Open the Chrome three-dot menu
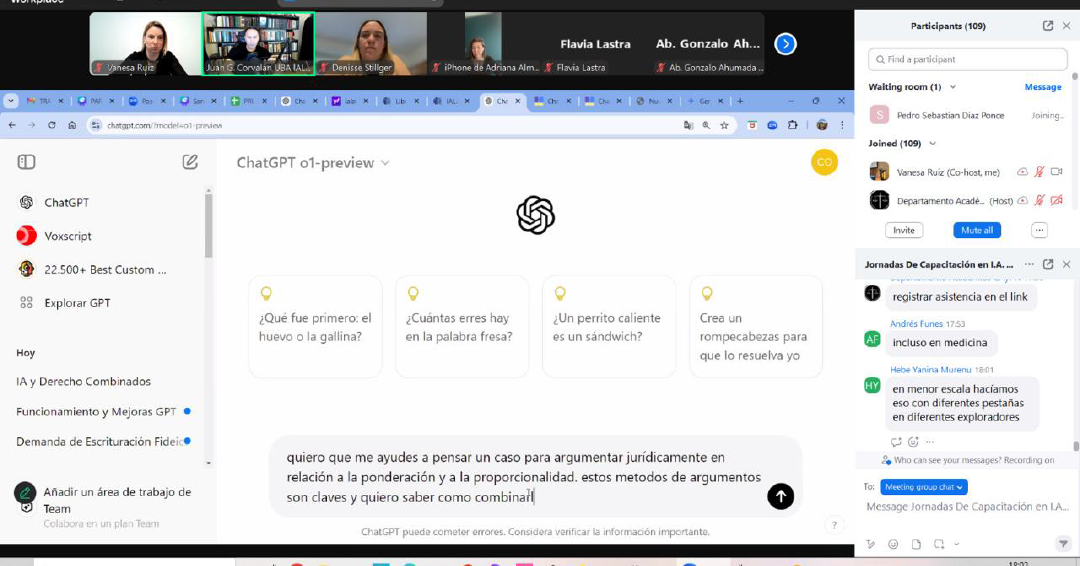Image resolution: width=1080 pixels, height=566 pixels. click(x=842, y=125)
